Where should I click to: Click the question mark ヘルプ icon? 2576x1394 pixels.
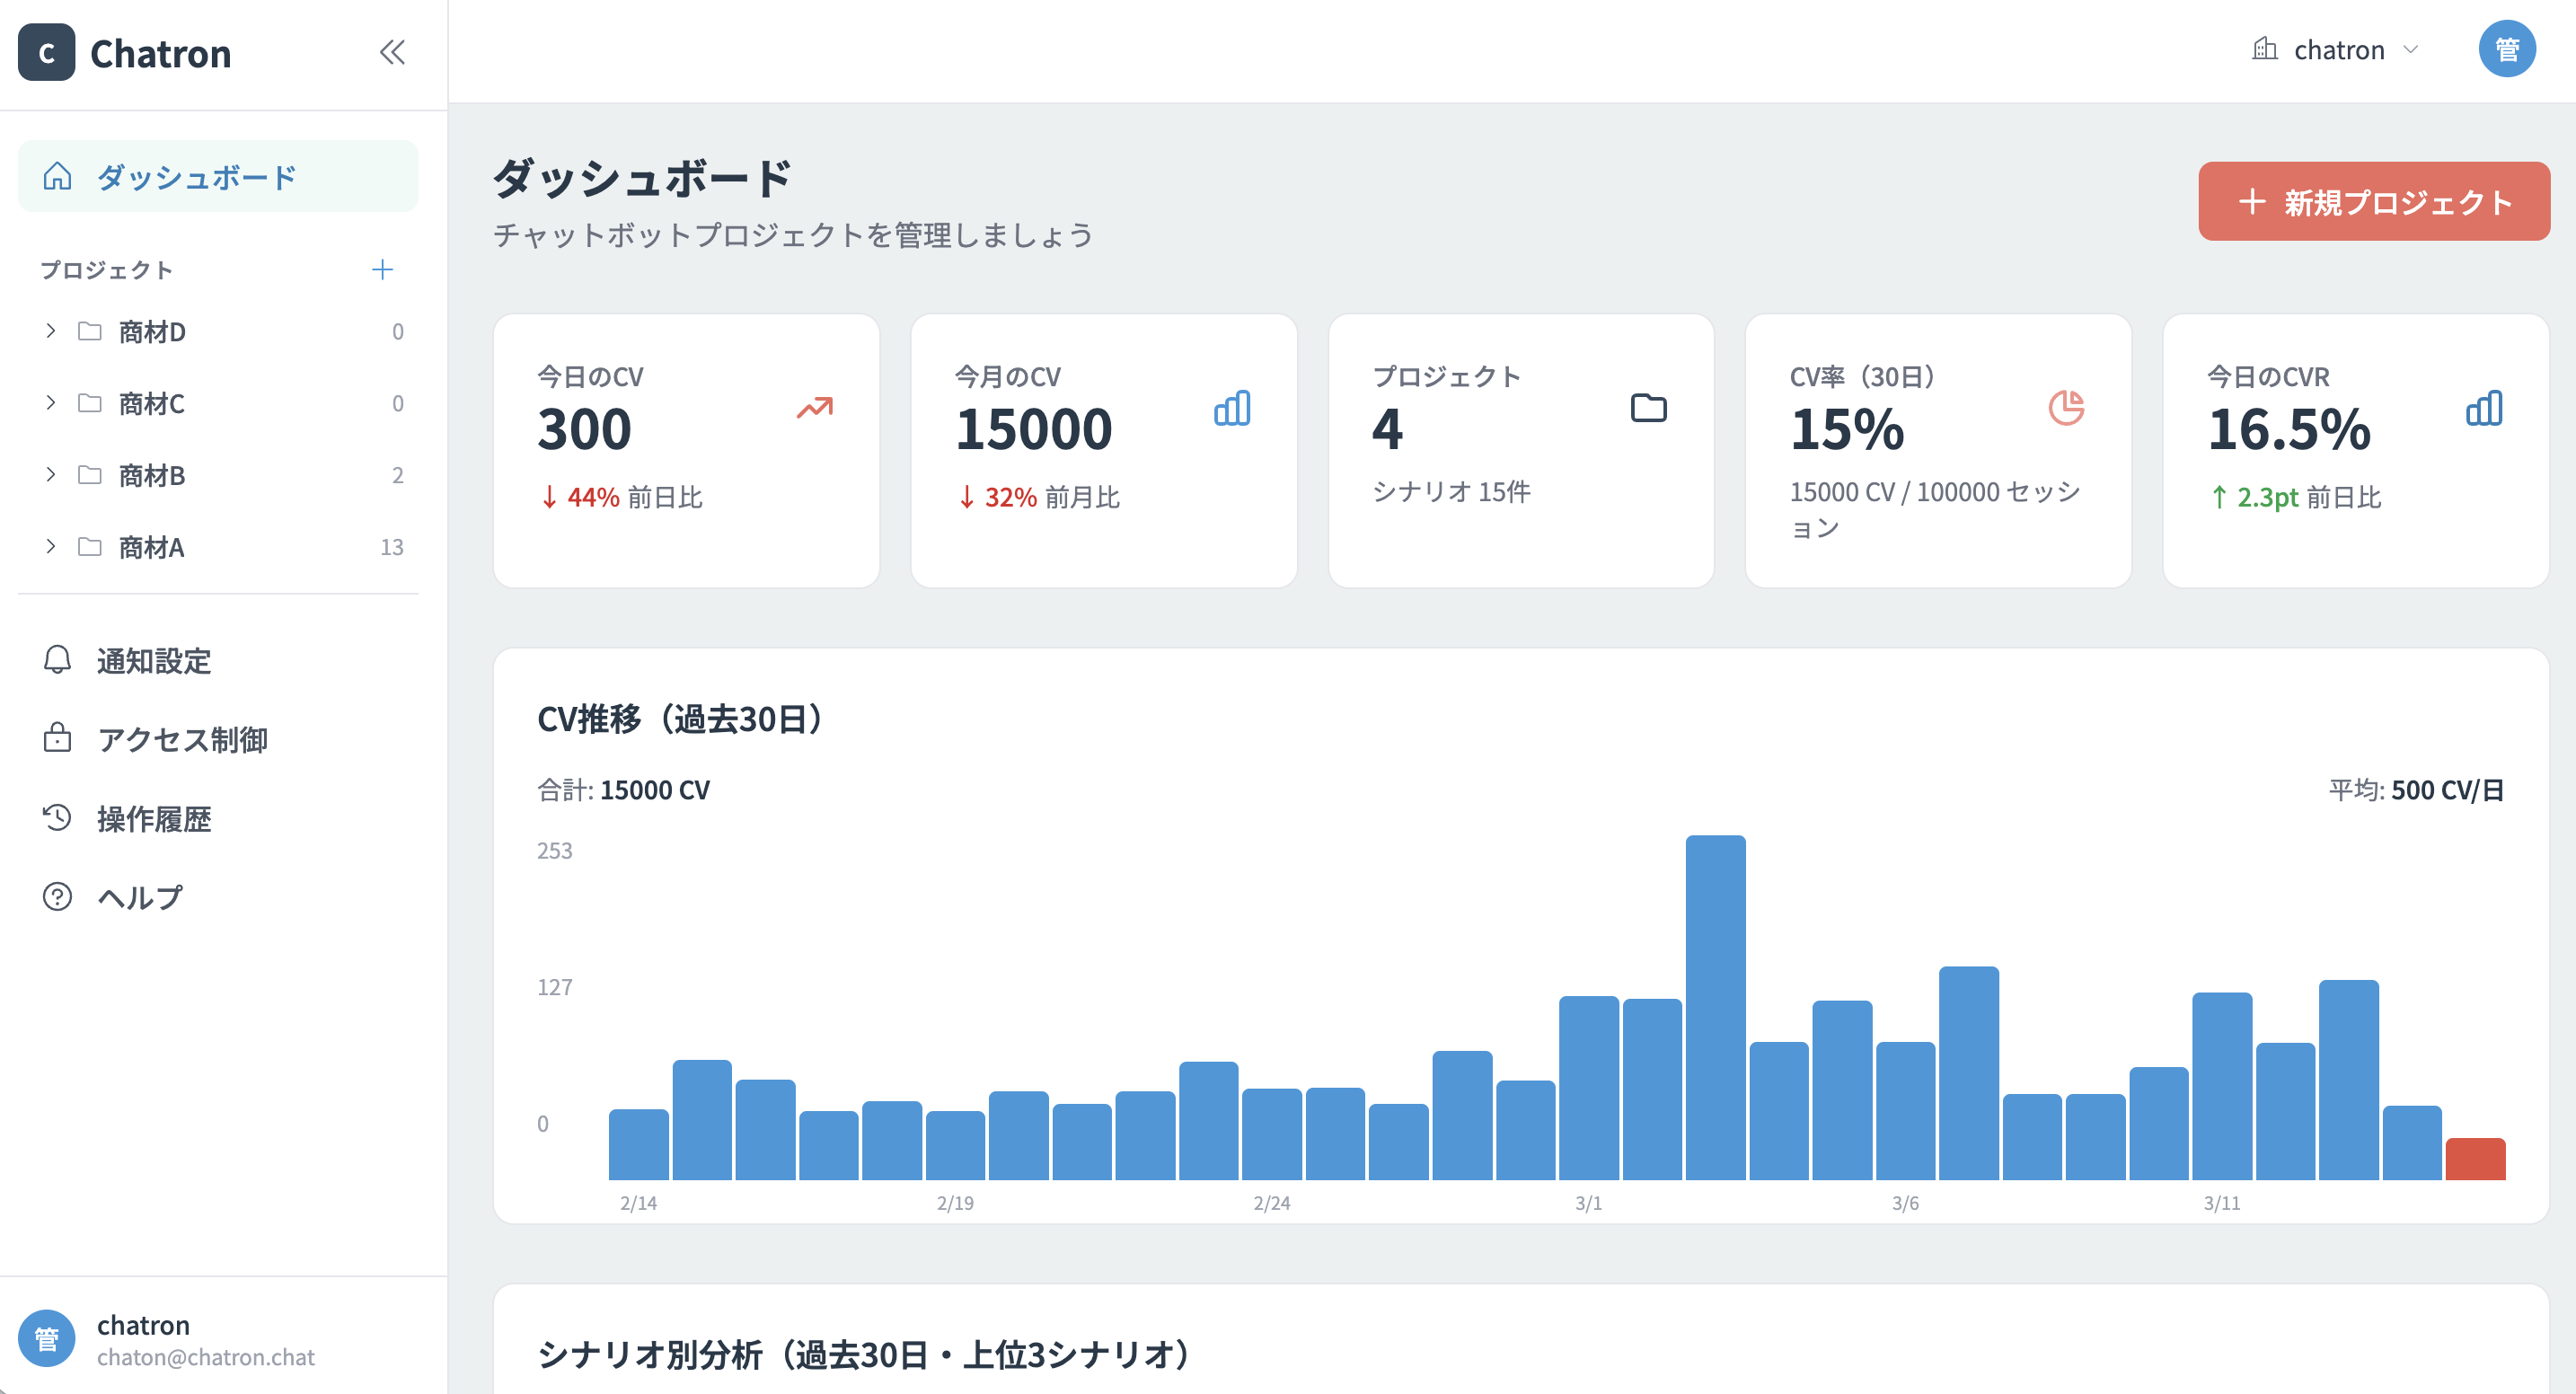tap(57, 896)
